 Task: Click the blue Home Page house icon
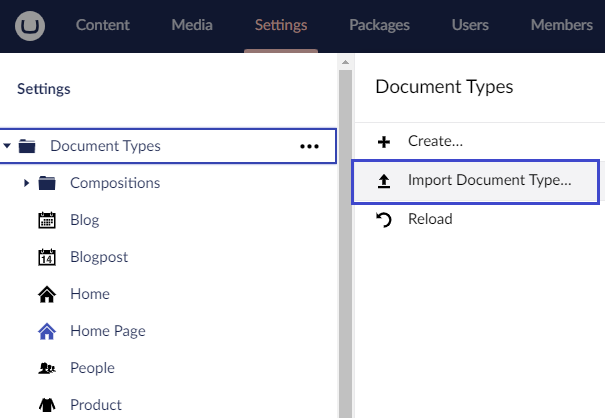[47, 331]
